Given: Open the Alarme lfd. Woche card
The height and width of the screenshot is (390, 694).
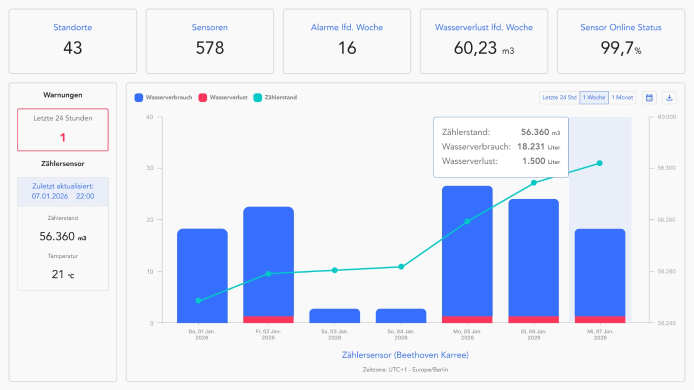Looking at the screenshot, I should pyautogui.click(x=347, y=41).
